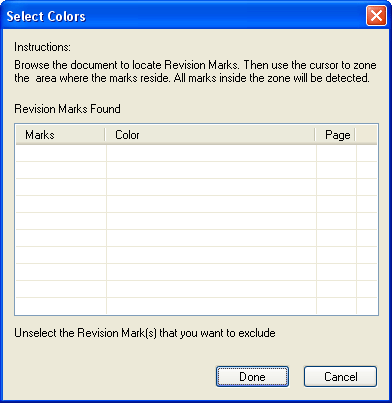Click the blank header area after Page
The image size is (392, 403).
click(x=366, y=135)
